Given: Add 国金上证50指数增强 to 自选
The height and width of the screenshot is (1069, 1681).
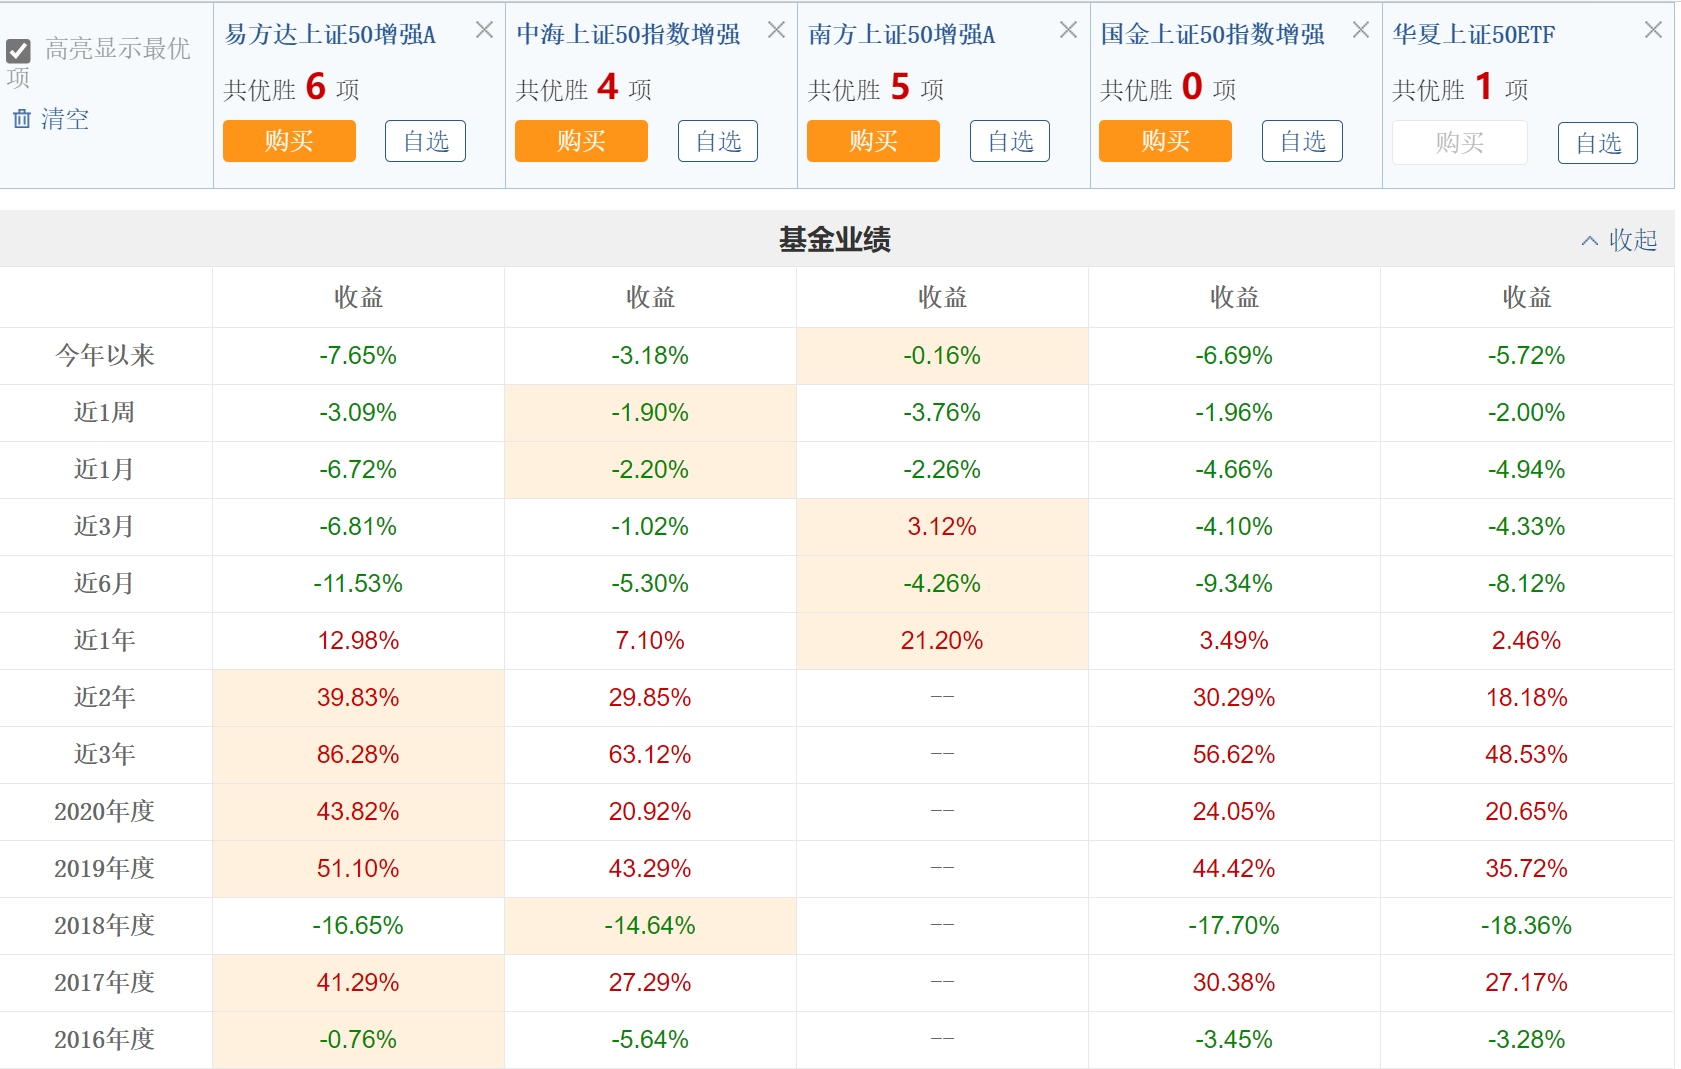Looking at the screenshot, I should point(1302,141).
